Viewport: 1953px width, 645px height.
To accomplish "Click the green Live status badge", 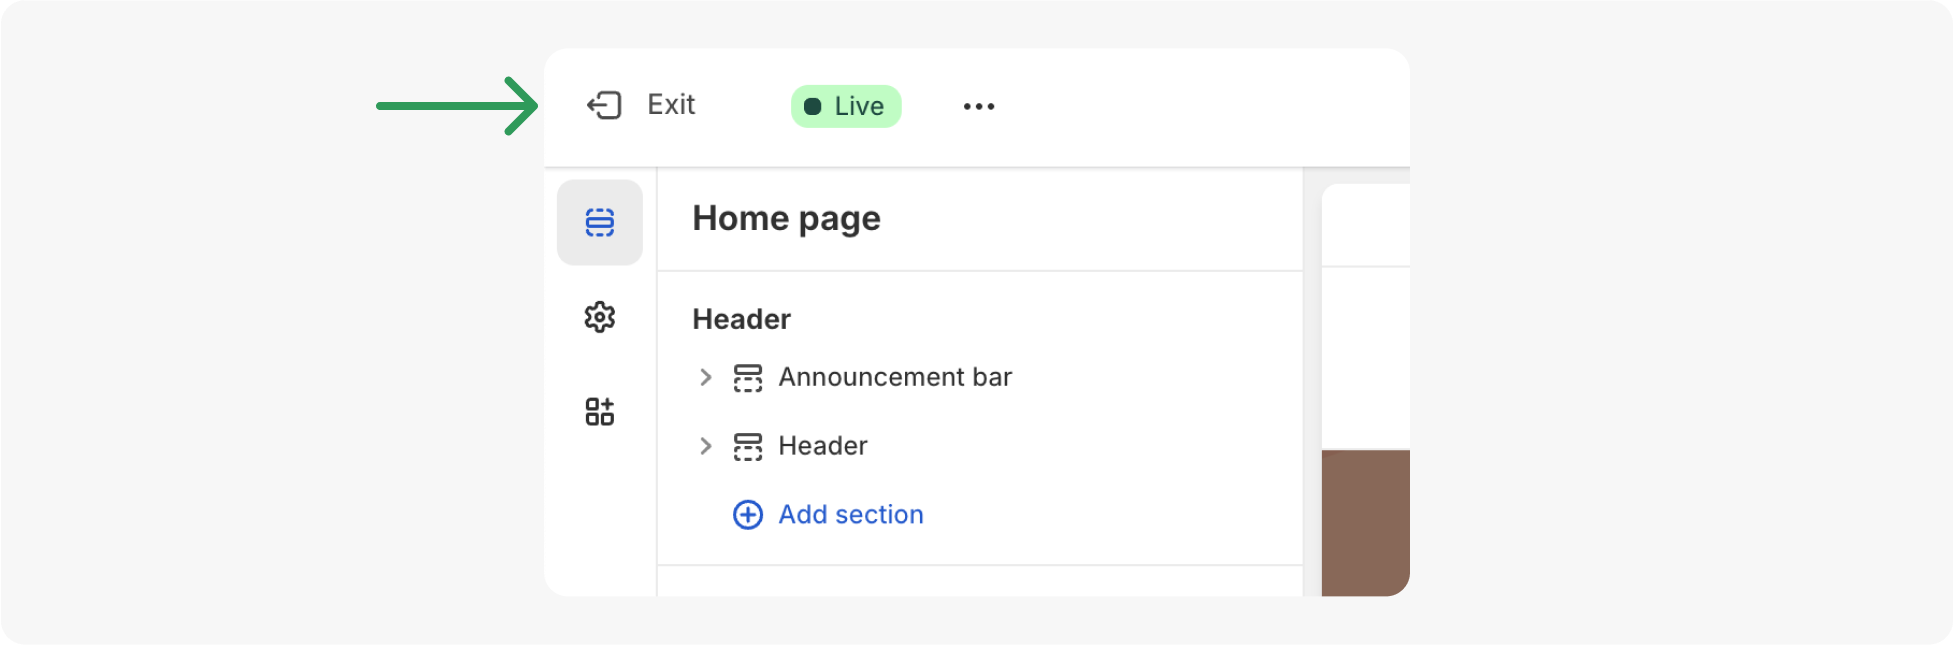I will pyautogui.click(x=846, y=106).
